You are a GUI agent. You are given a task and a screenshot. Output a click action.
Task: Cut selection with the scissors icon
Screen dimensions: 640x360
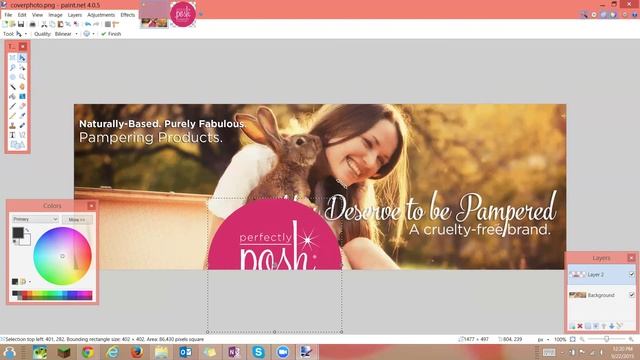point(44,24)
